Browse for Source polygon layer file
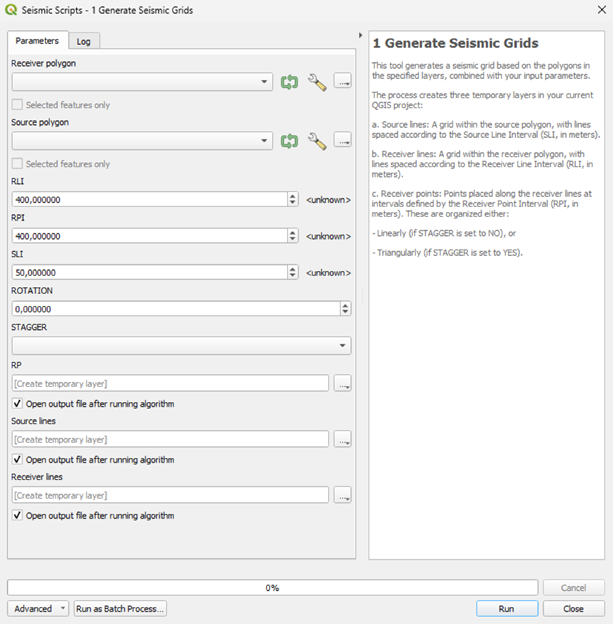Viewport: 613px width, 624px height. [343, 141]
